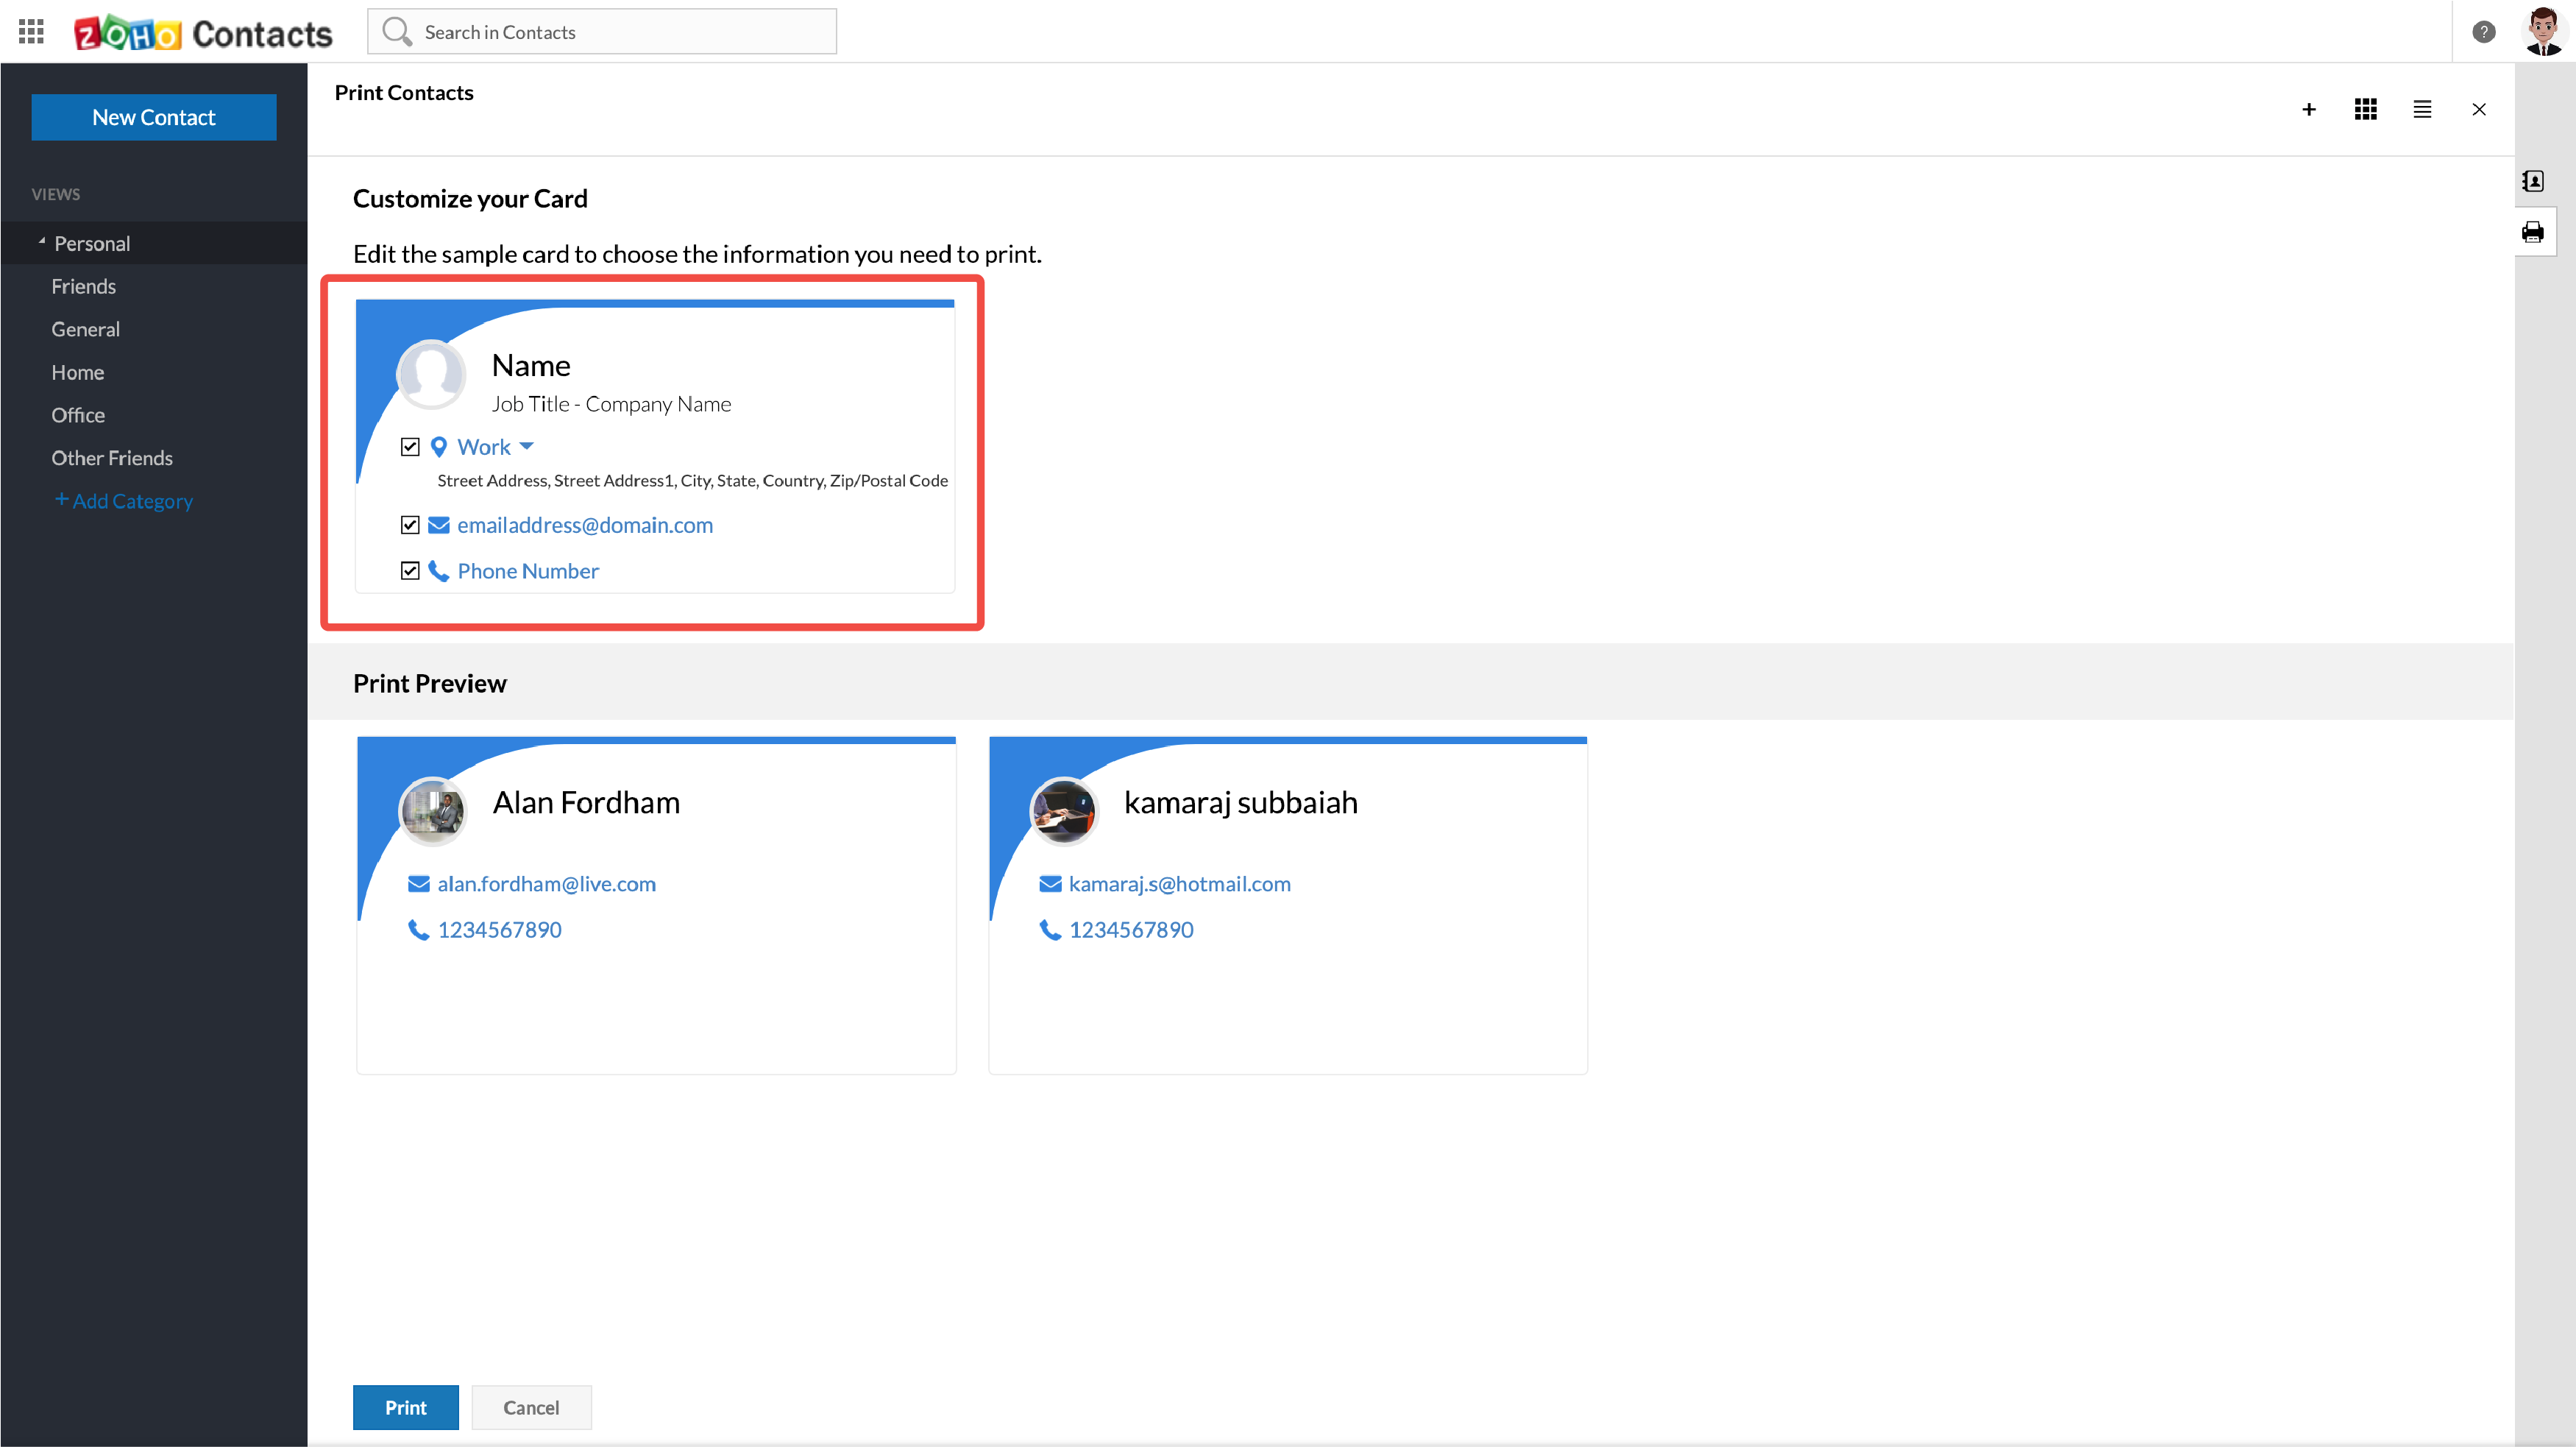
Task: Uncheck the Phone Number checkbox
Action: [410, 571]
